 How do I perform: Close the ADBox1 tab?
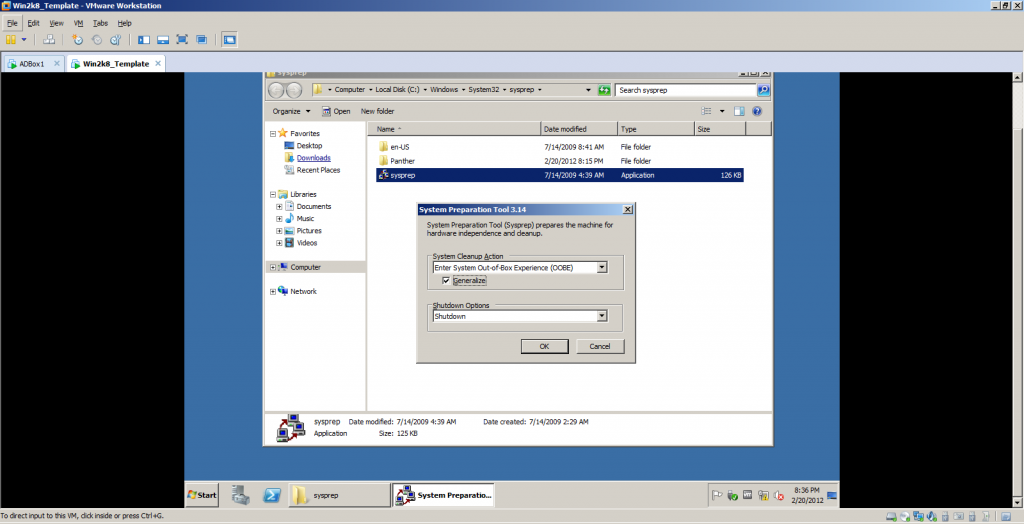[x=57, y=63]
